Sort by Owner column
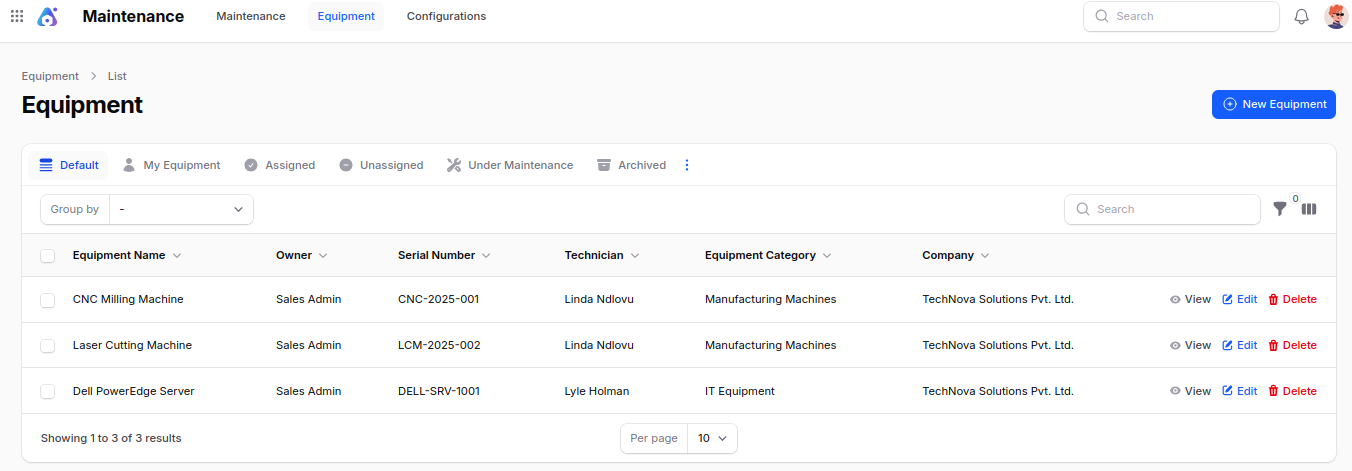This screenshot has width=1352, height=471. click(x=302, y=255)
